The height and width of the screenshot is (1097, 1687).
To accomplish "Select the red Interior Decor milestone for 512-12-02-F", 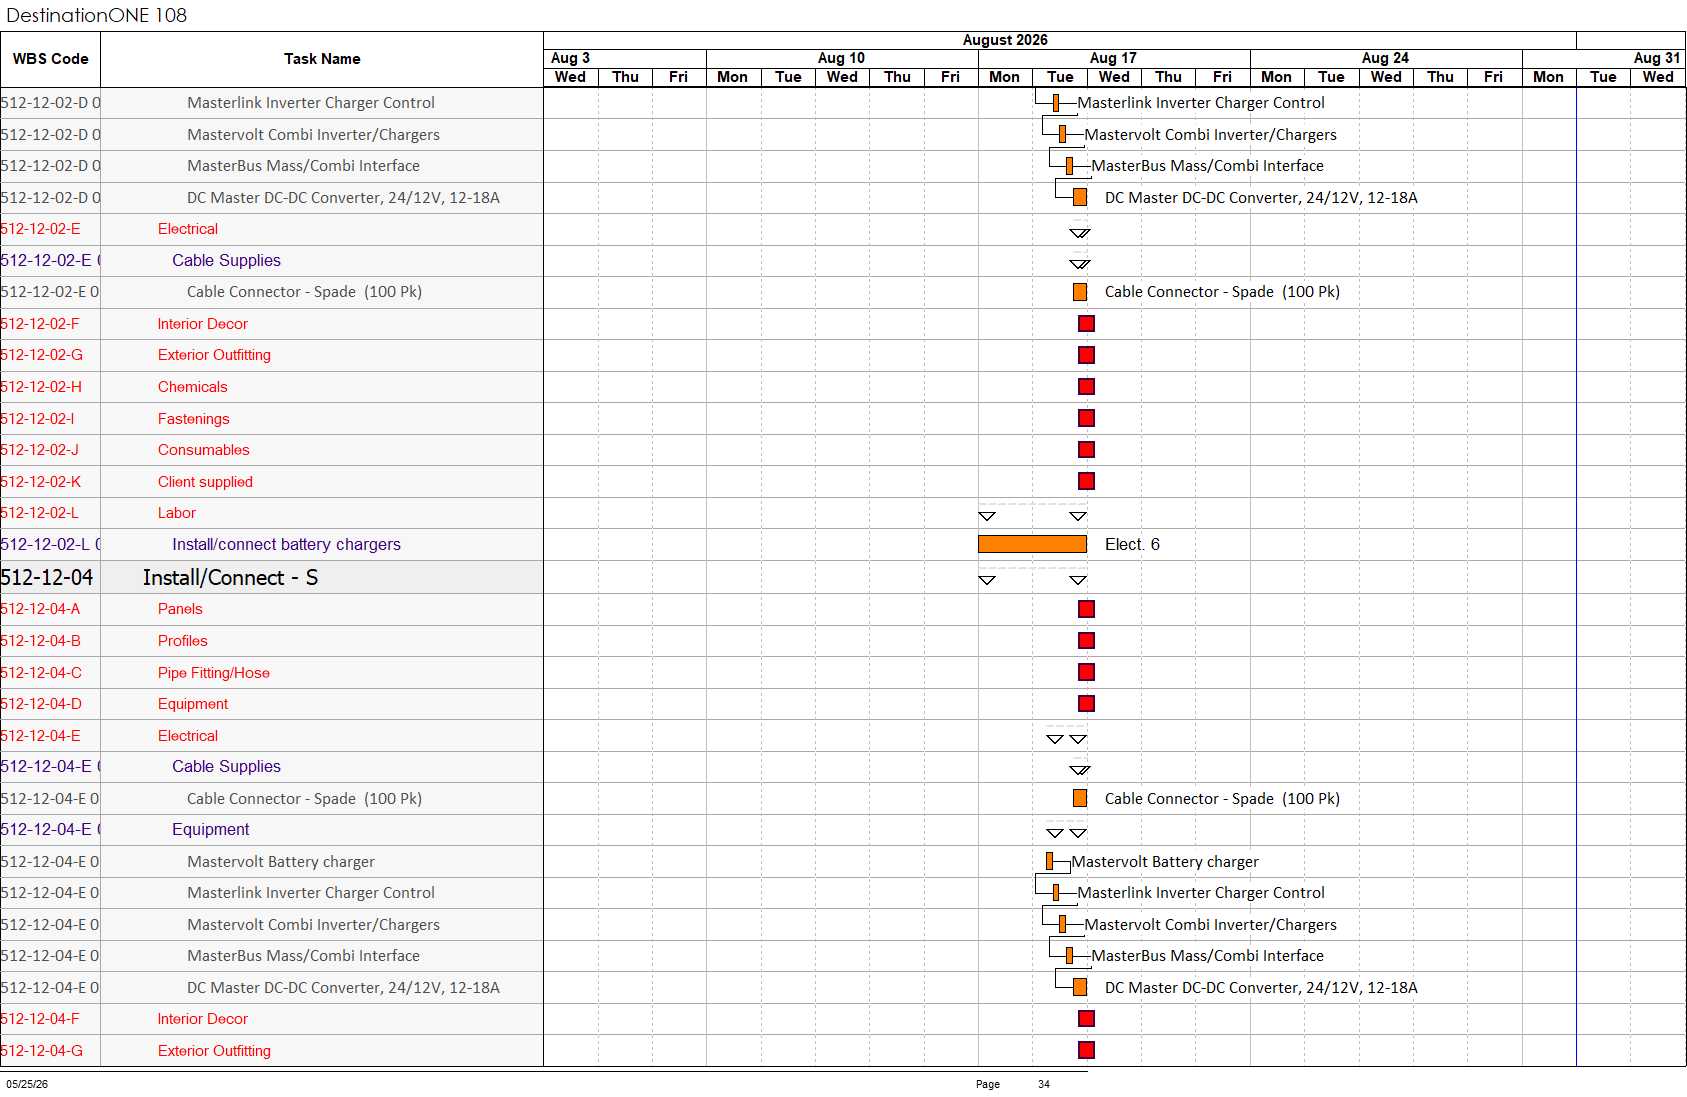I will tap(1086, 323).
